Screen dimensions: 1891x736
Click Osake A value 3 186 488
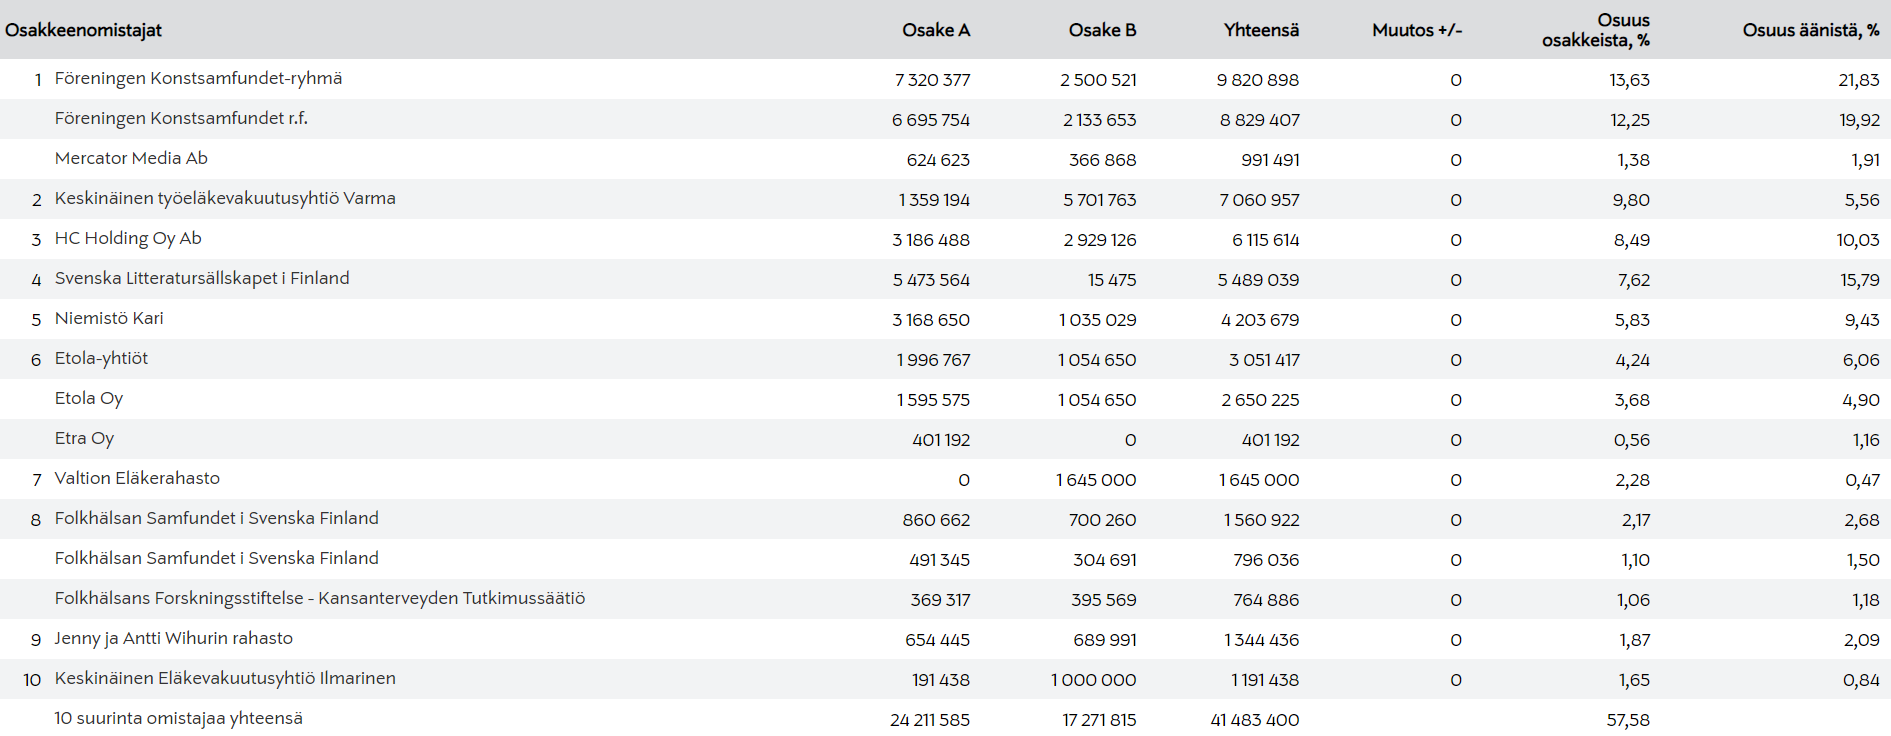tap(931, 240)
